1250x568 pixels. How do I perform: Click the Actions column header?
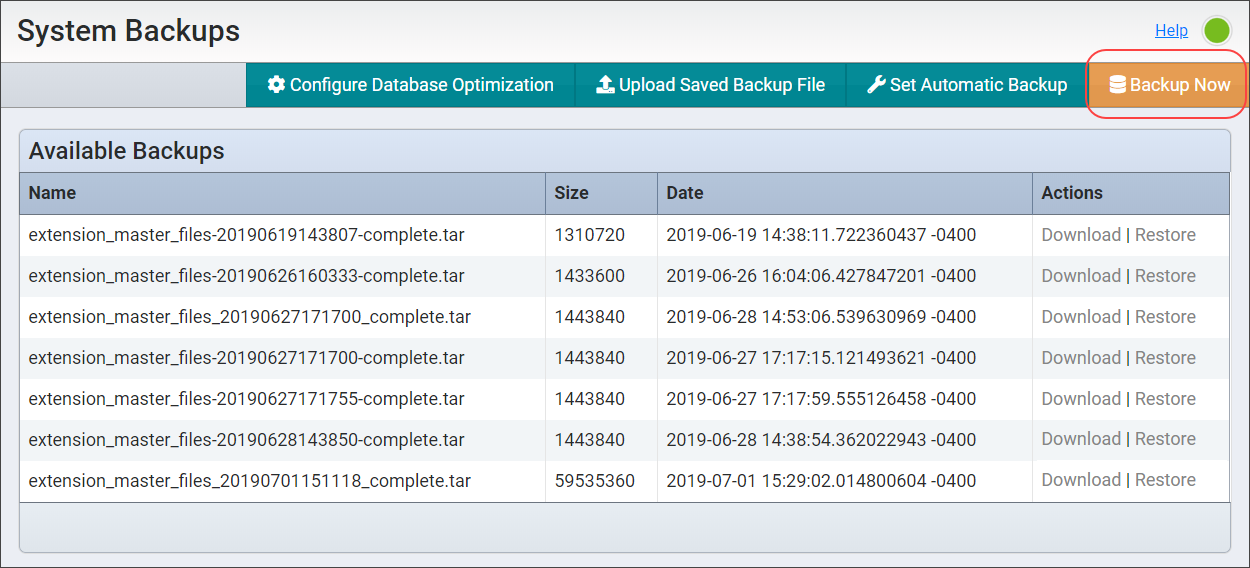coord(1131,193)
